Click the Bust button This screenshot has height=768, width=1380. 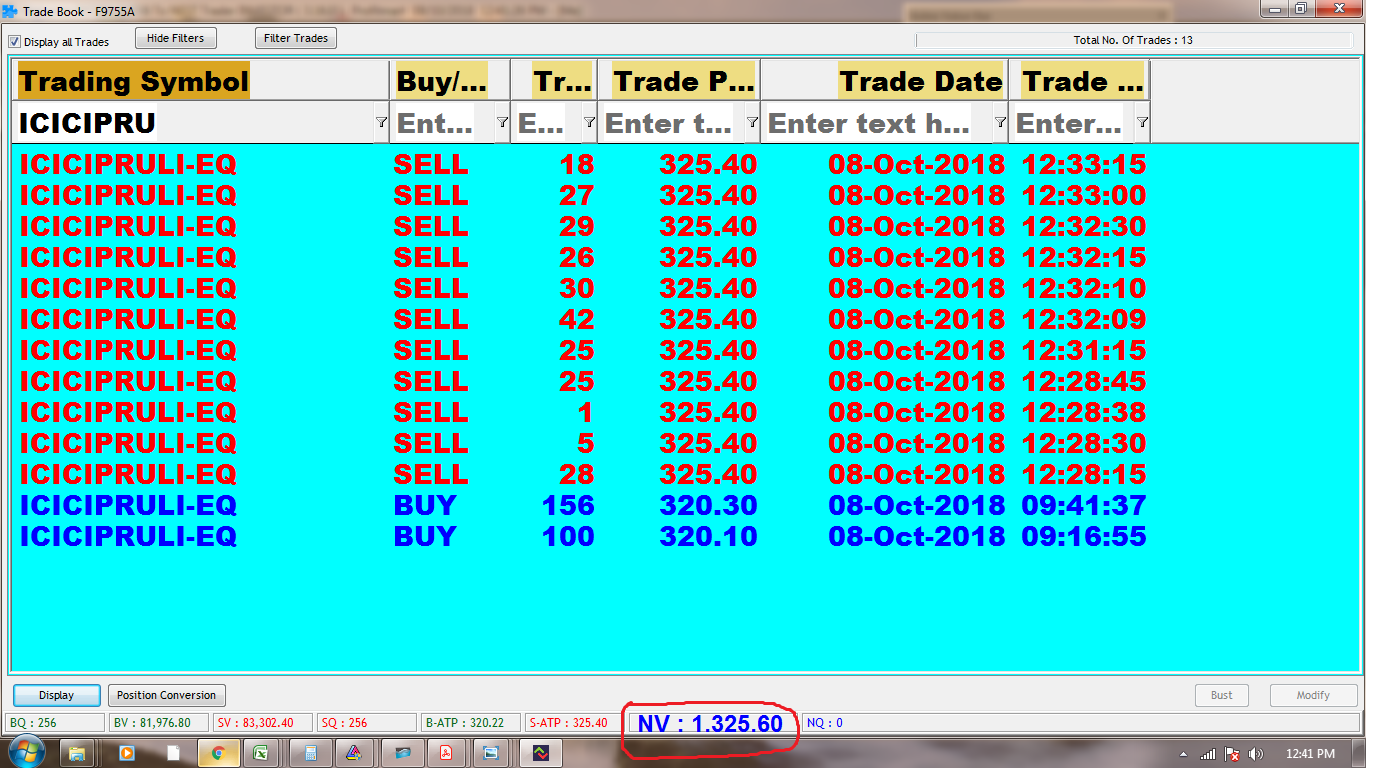point(1222,695)
